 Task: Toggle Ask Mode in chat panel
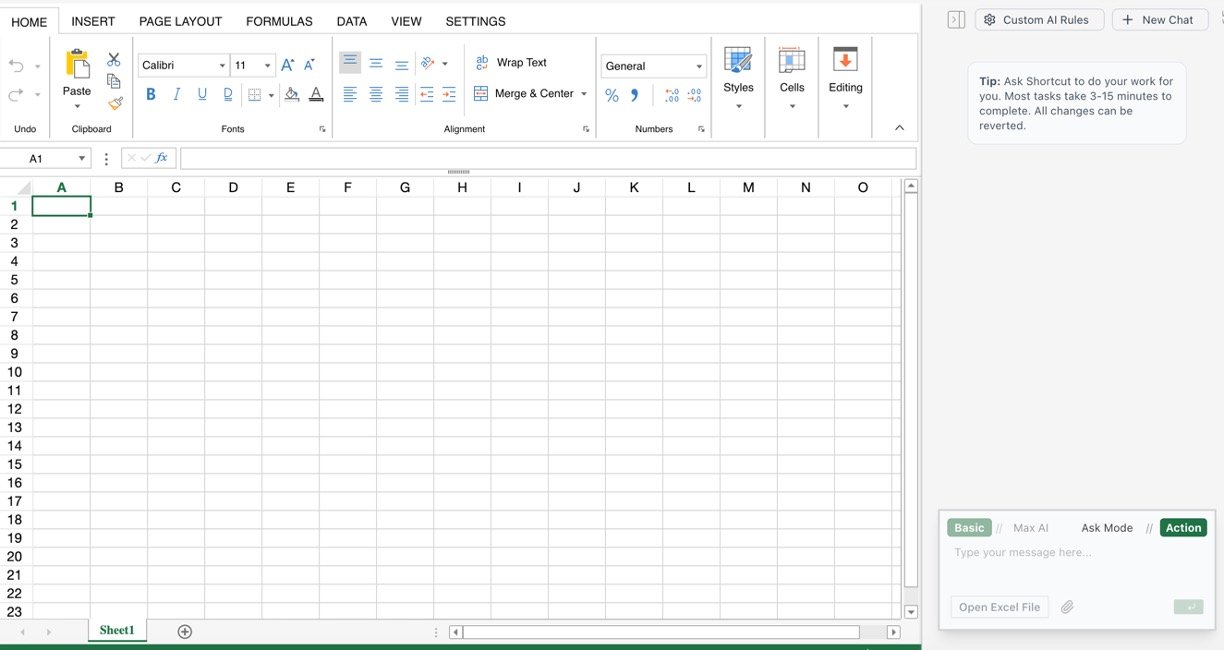click(x=1106, y=528)
